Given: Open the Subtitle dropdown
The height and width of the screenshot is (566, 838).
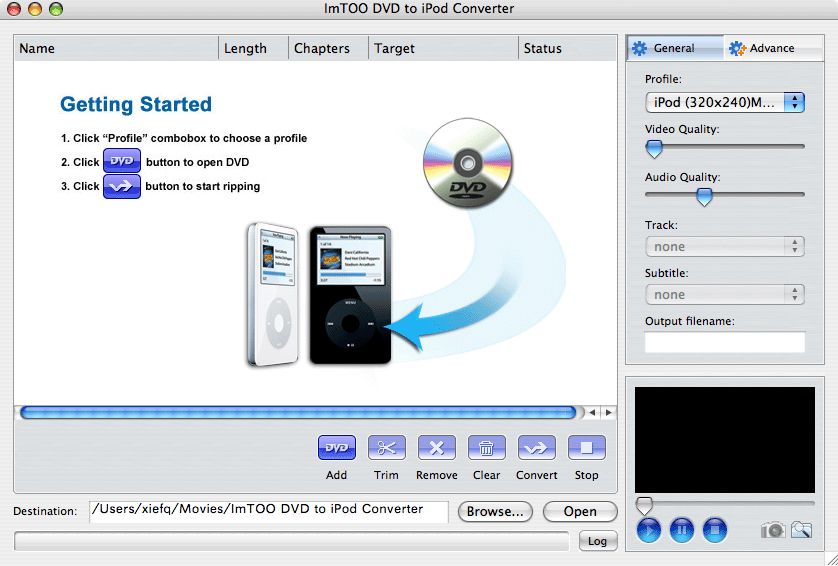Looking at the screenshot, I should [725, 294].
